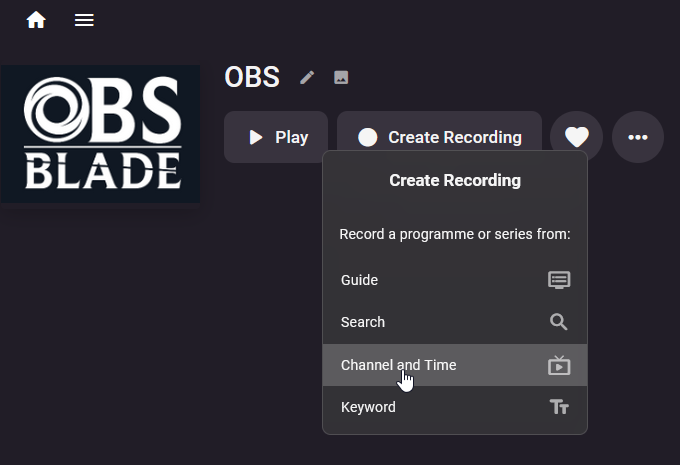
Task: Click the play triangle icon
Action: click(256, 138)
